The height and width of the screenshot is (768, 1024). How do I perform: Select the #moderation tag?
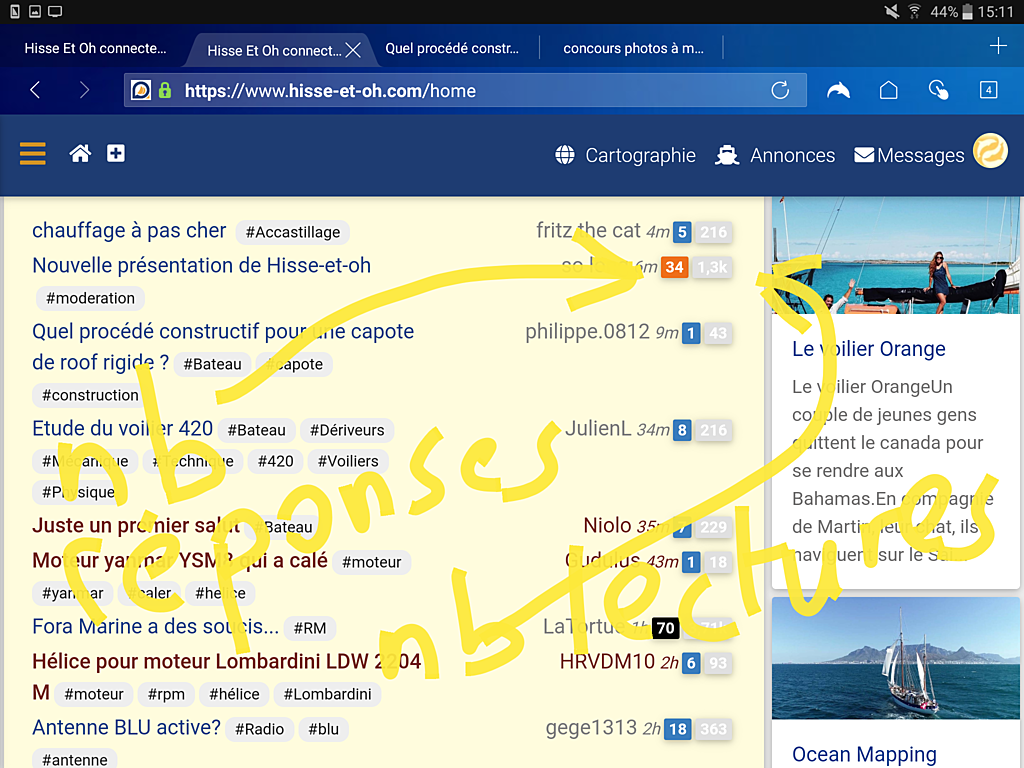click(90, 298)
